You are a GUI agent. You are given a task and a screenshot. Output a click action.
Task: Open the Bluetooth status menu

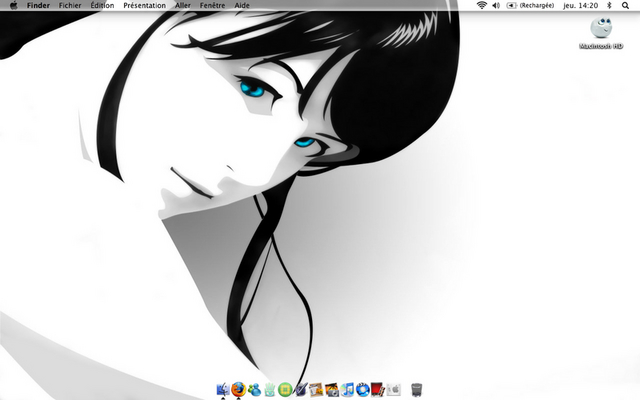[609, 5]
